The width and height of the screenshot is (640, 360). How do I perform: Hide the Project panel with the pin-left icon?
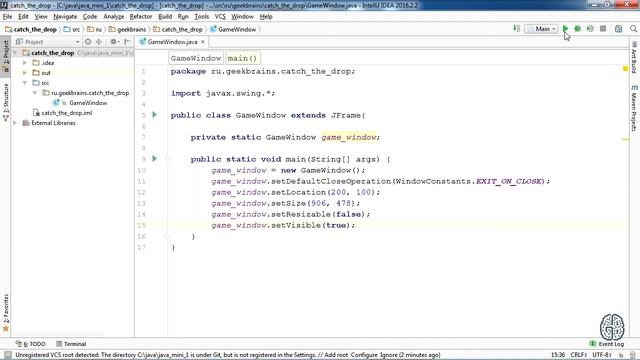[127, 42]
